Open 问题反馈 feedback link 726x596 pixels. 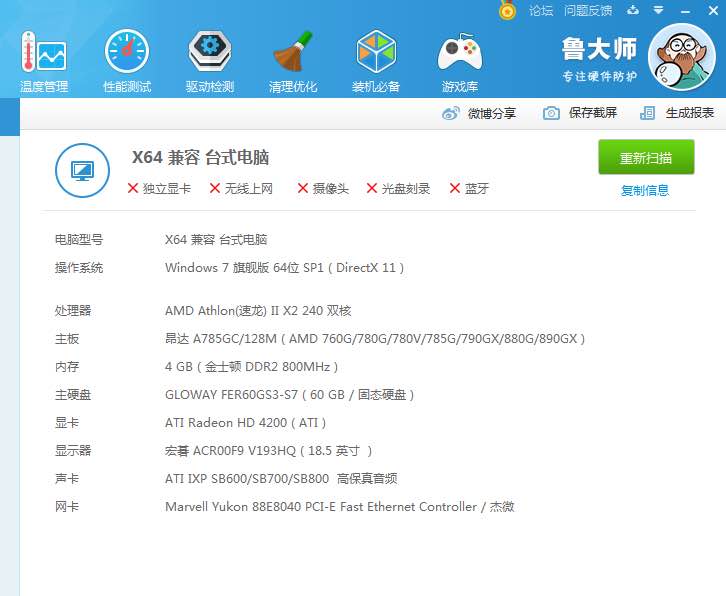pos(588,10)
